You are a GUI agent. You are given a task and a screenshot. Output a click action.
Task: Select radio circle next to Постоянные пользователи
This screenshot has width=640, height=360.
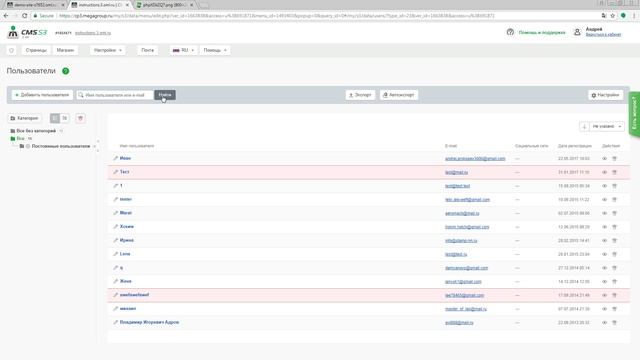click(x=28, y=146)
